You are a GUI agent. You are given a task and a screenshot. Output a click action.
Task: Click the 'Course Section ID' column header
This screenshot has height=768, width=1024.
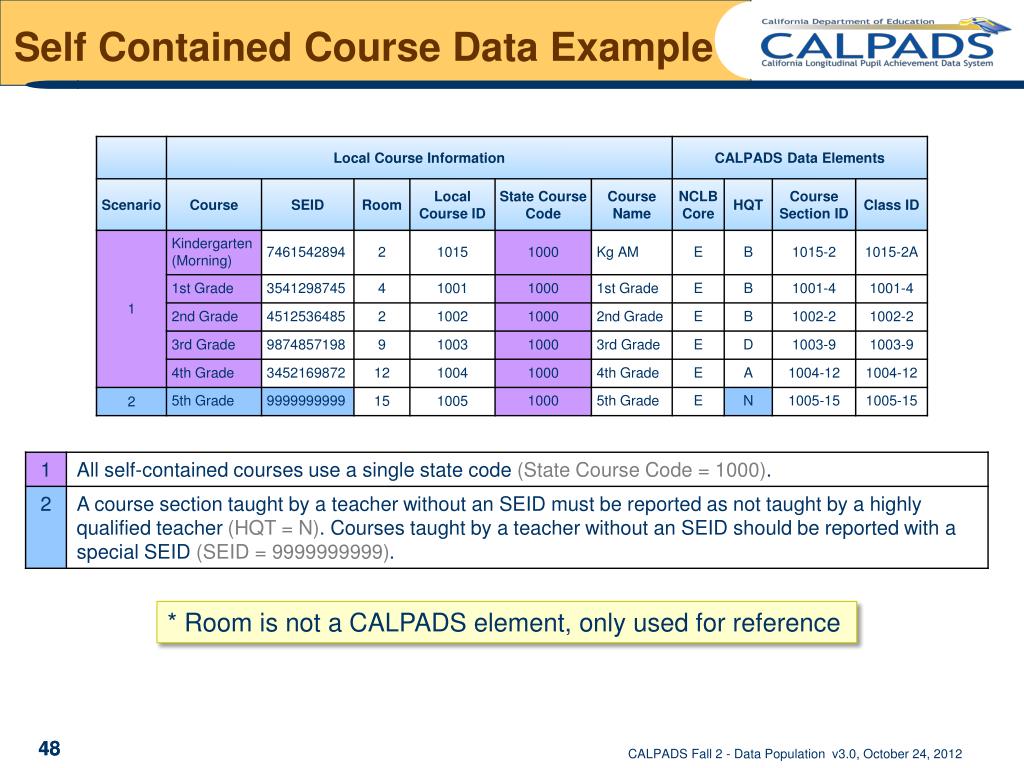point(814,205)
